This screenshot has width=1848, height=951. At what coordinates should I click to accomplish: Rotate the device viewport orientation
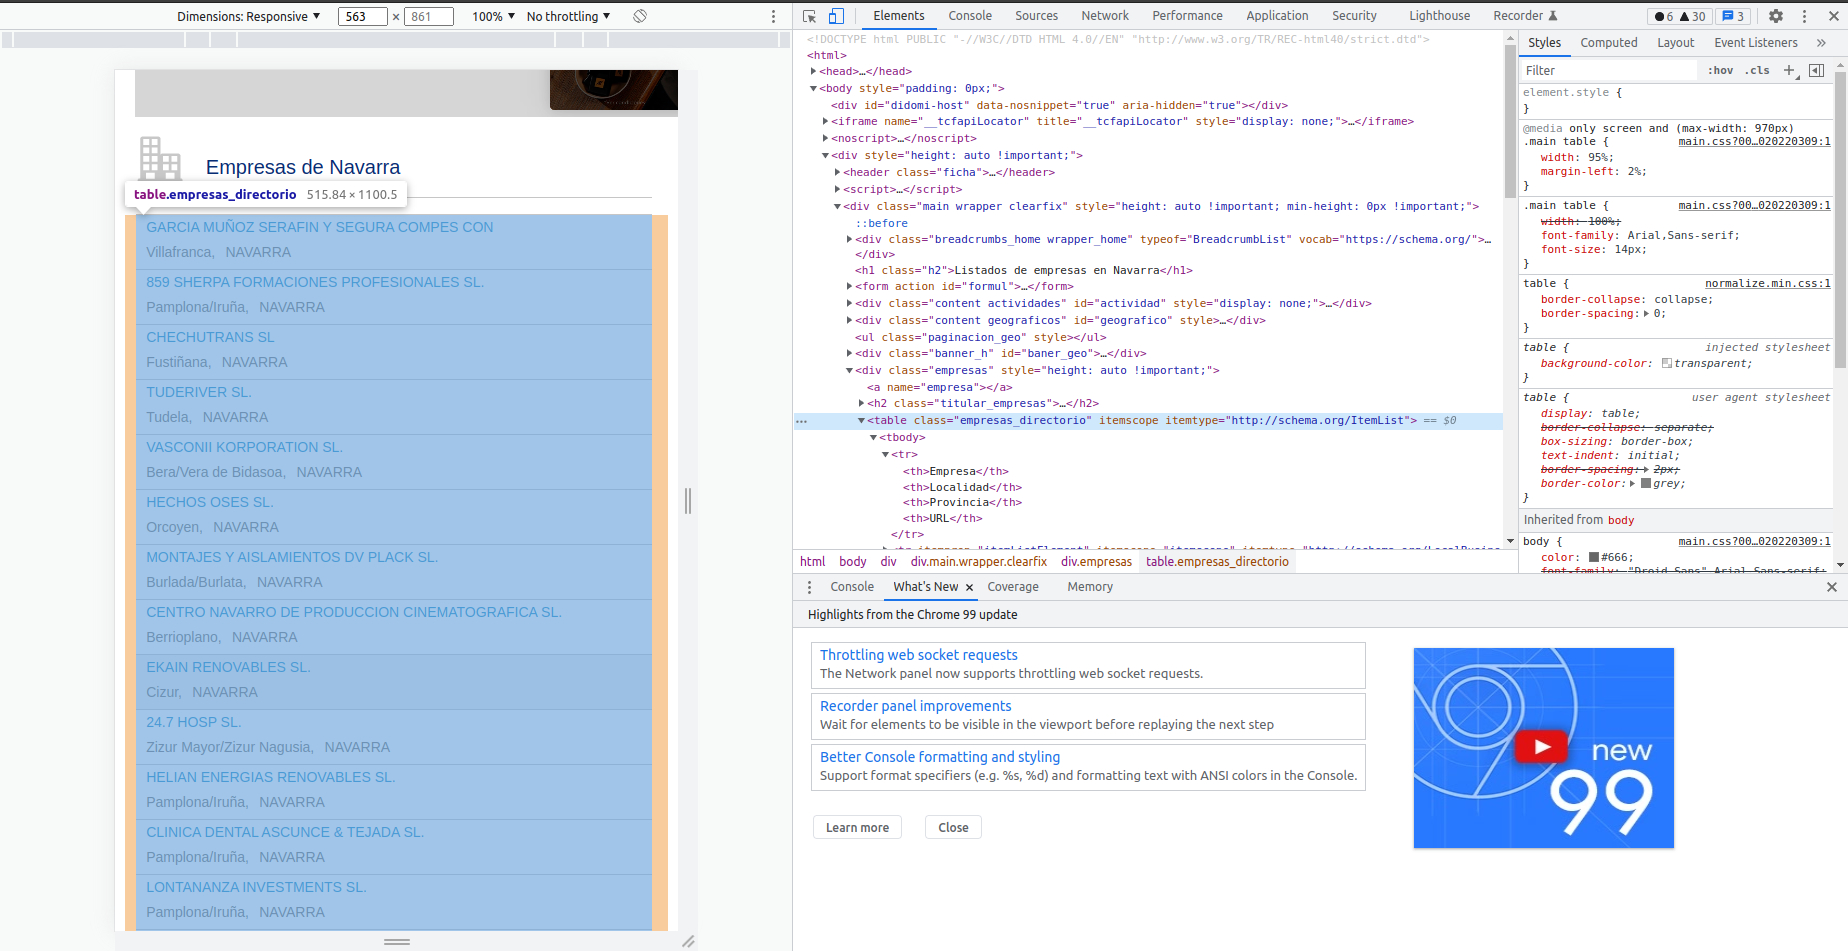tap(640, 16)
